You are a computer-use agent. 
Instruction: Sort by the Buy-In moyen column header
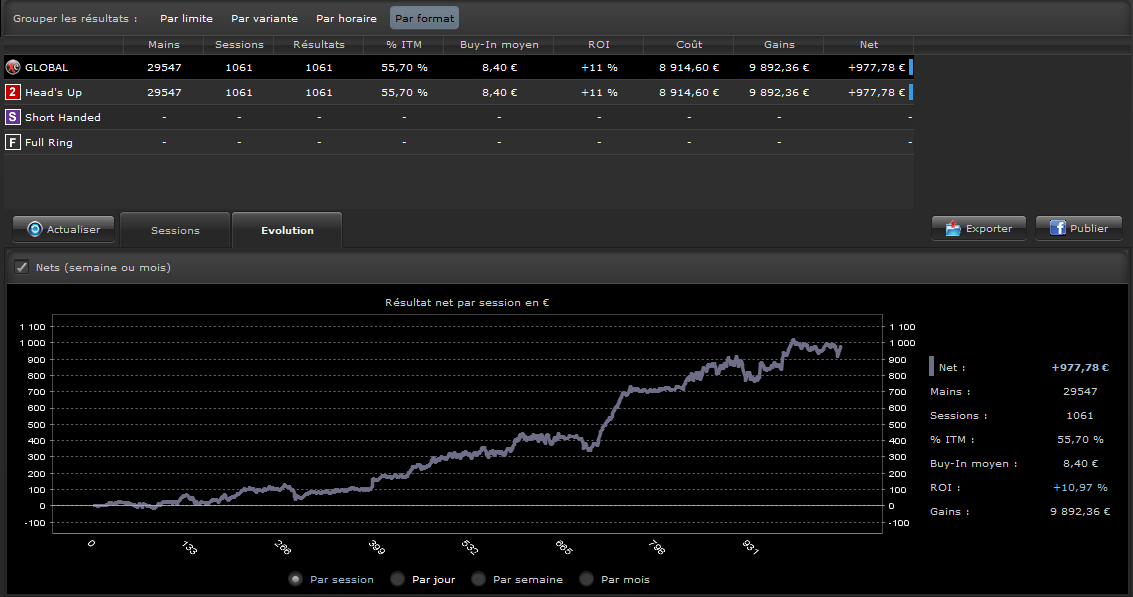coord(499,44)
